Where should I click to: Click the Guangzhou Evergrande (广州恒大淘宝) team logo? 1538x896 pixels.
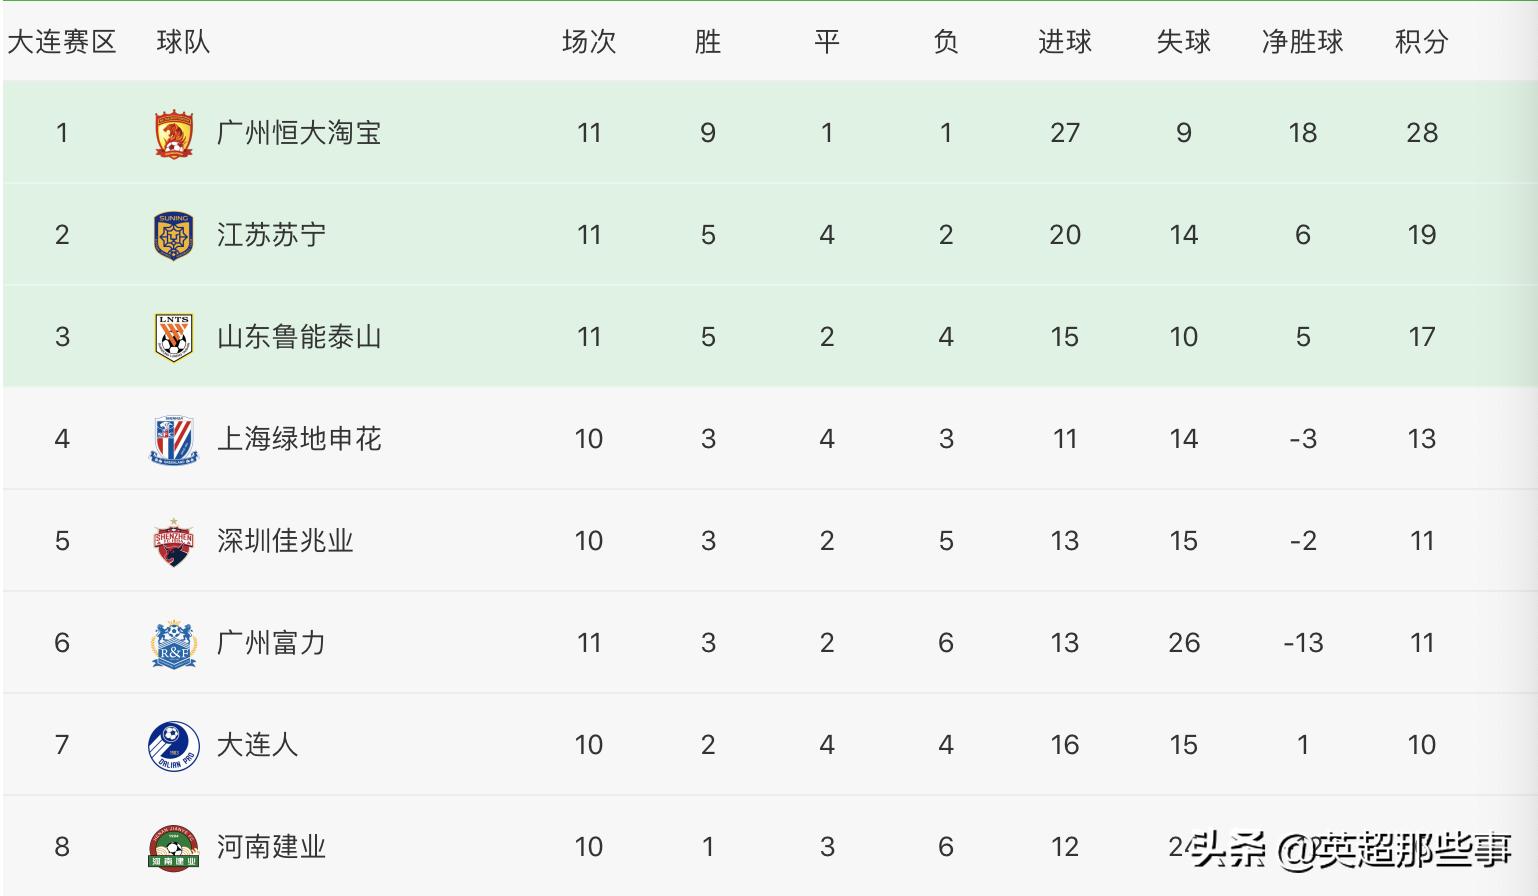pyautogui.click(x=174, y=134)
